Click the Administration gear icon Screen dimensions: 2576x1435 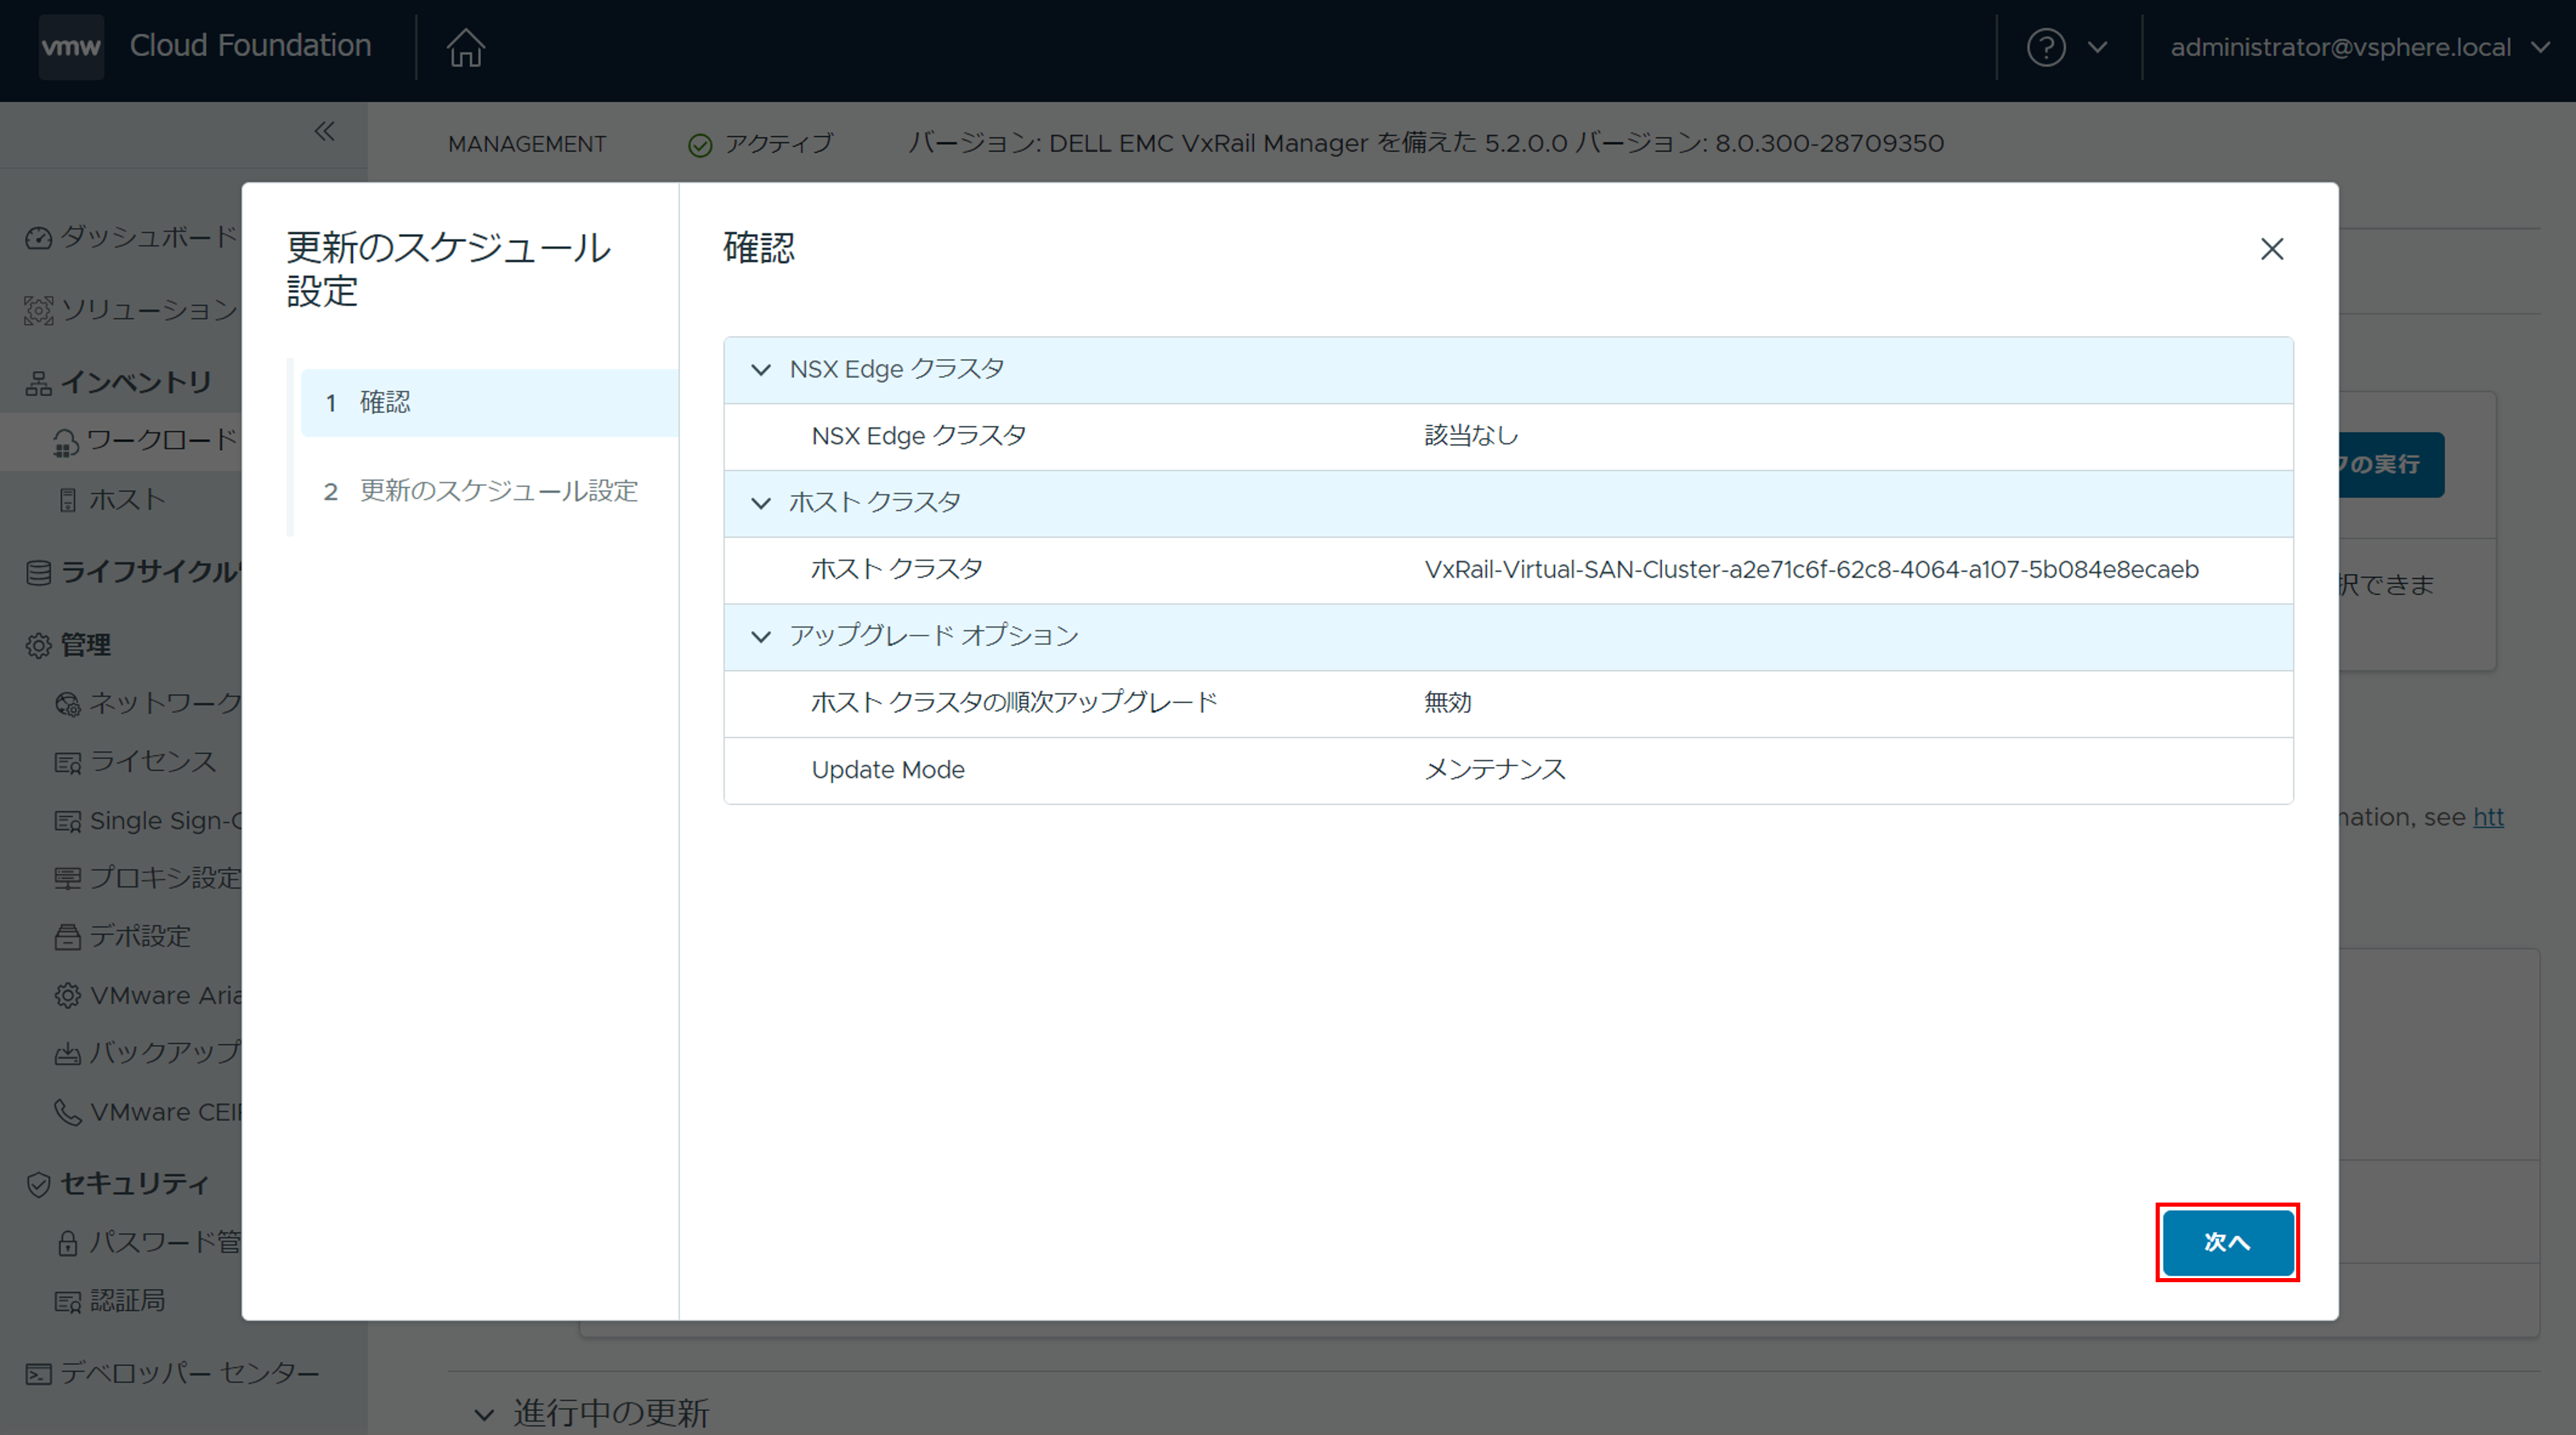[38, 645]
